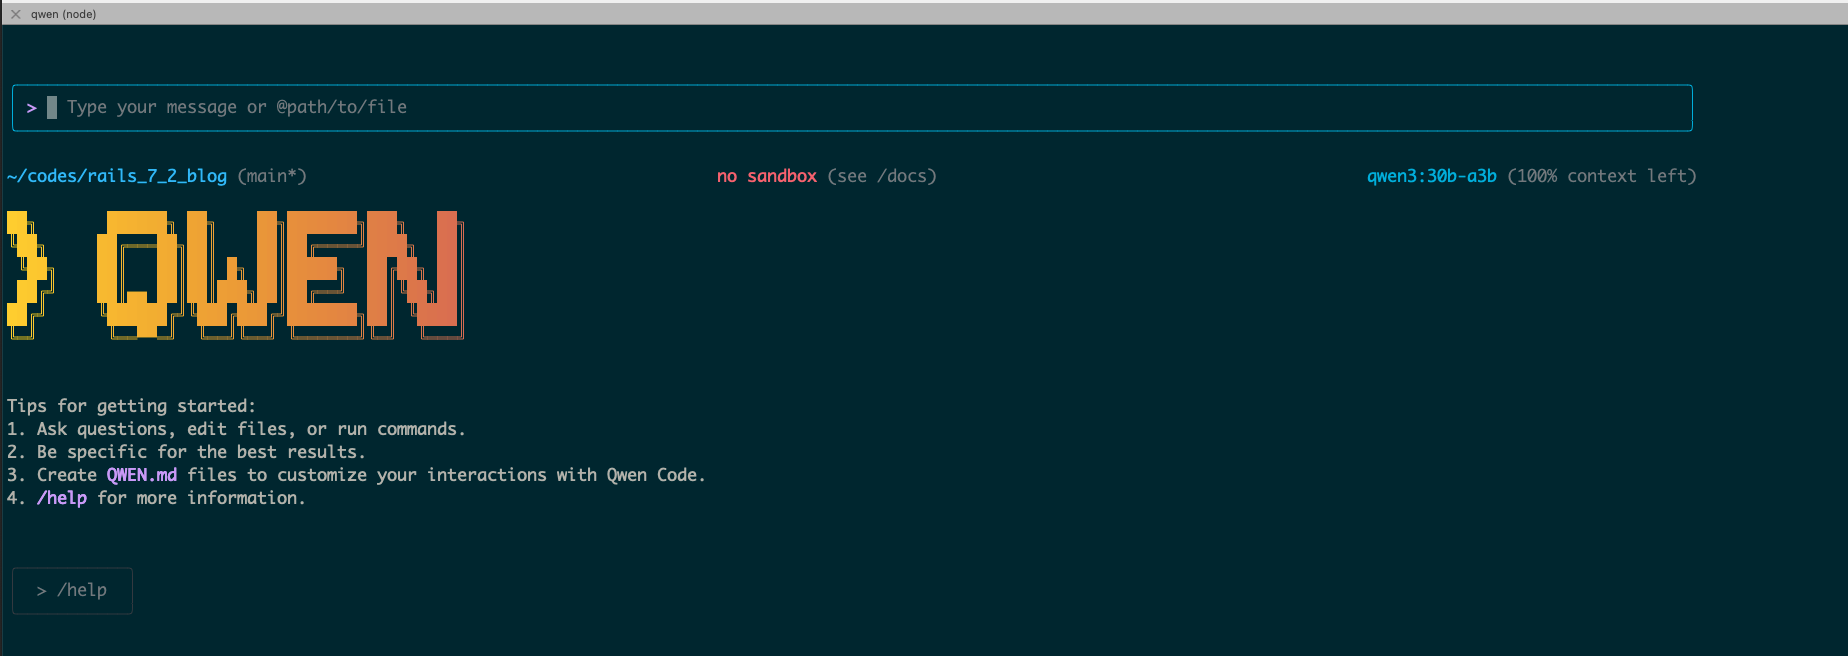Click the ~/codes/rails_7_2_blog path
Viewport: 1848px width, 656px height.
point(117,176)
